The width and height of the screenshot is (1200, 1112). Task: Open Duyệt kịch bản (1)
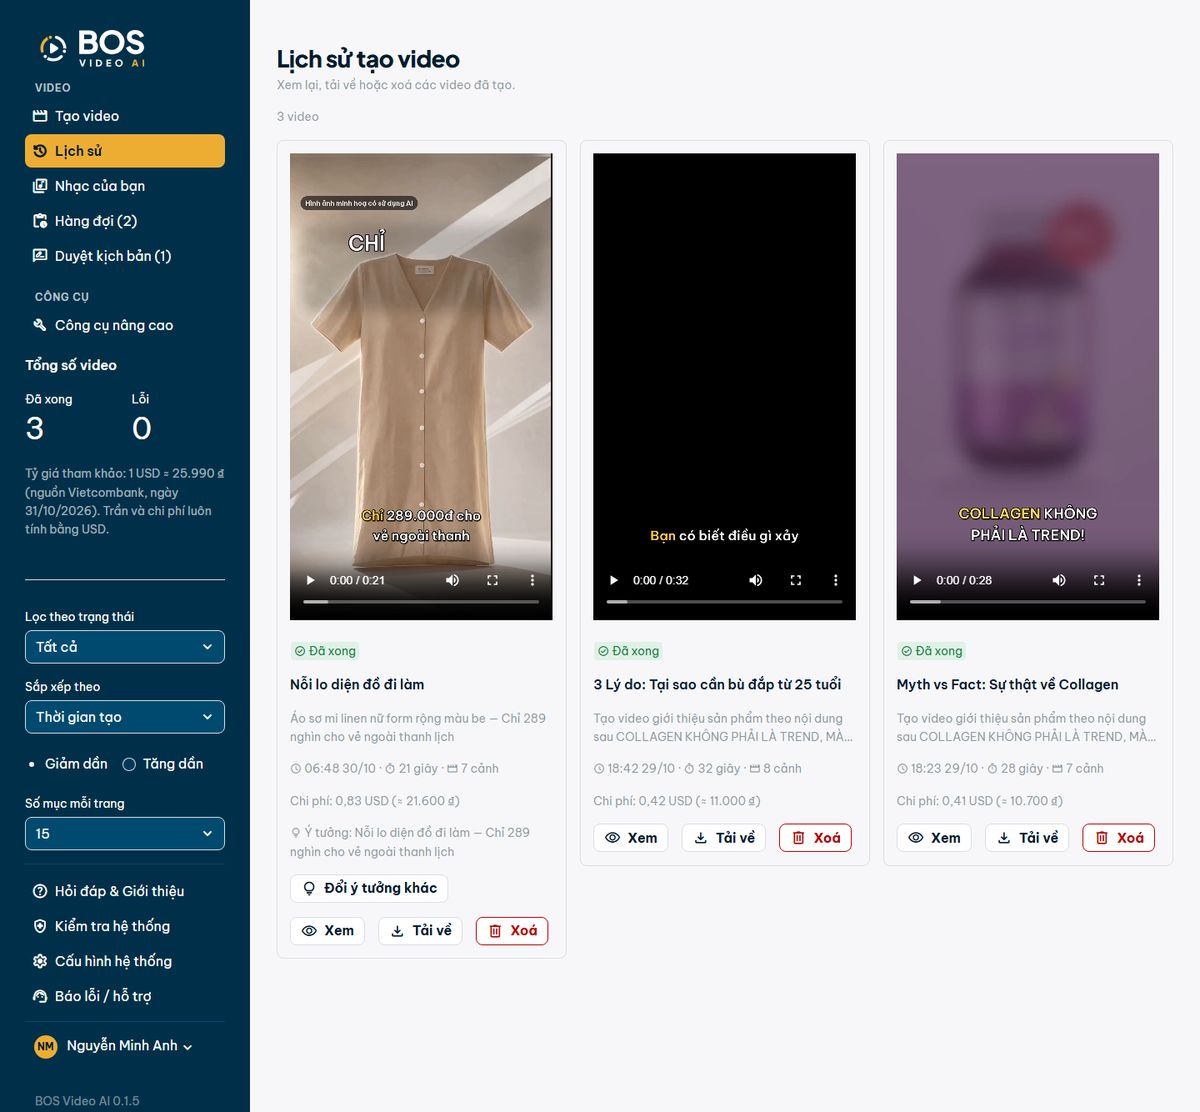tap(125, 256)
